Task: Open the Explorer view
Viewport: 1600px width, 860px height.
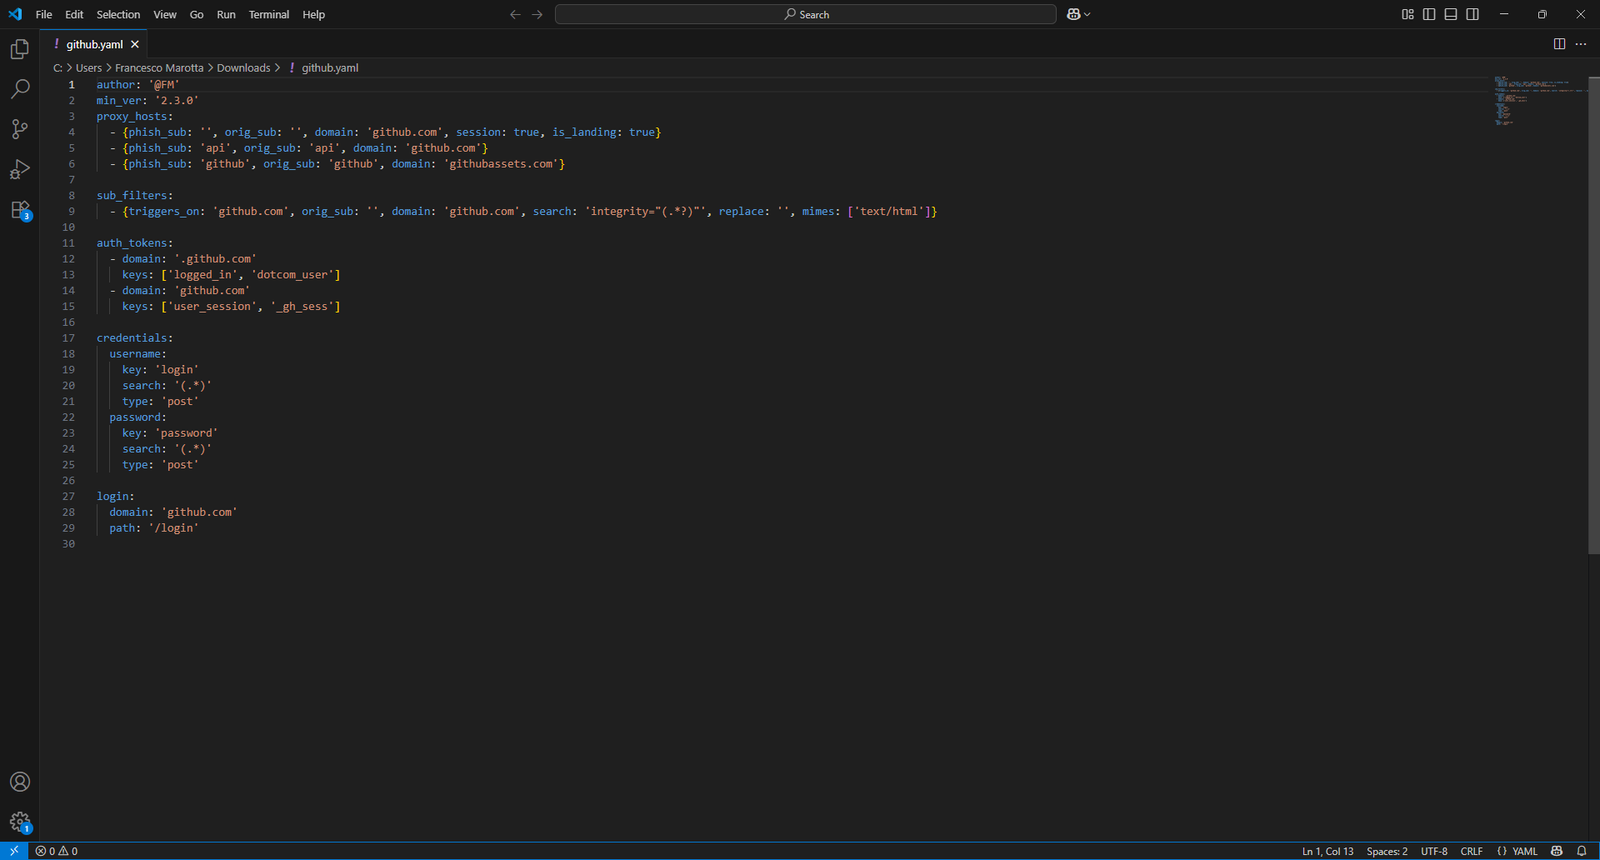Action: [20, 49]
